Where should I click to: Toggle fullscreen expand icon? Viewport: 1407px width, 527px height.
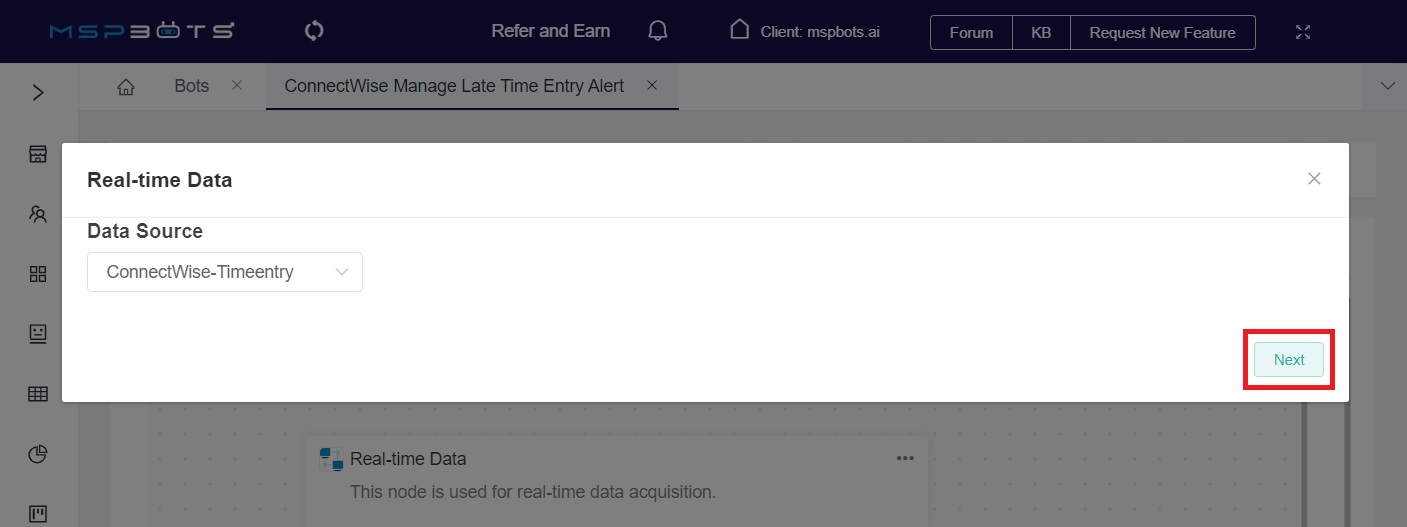click(1302, 32)
